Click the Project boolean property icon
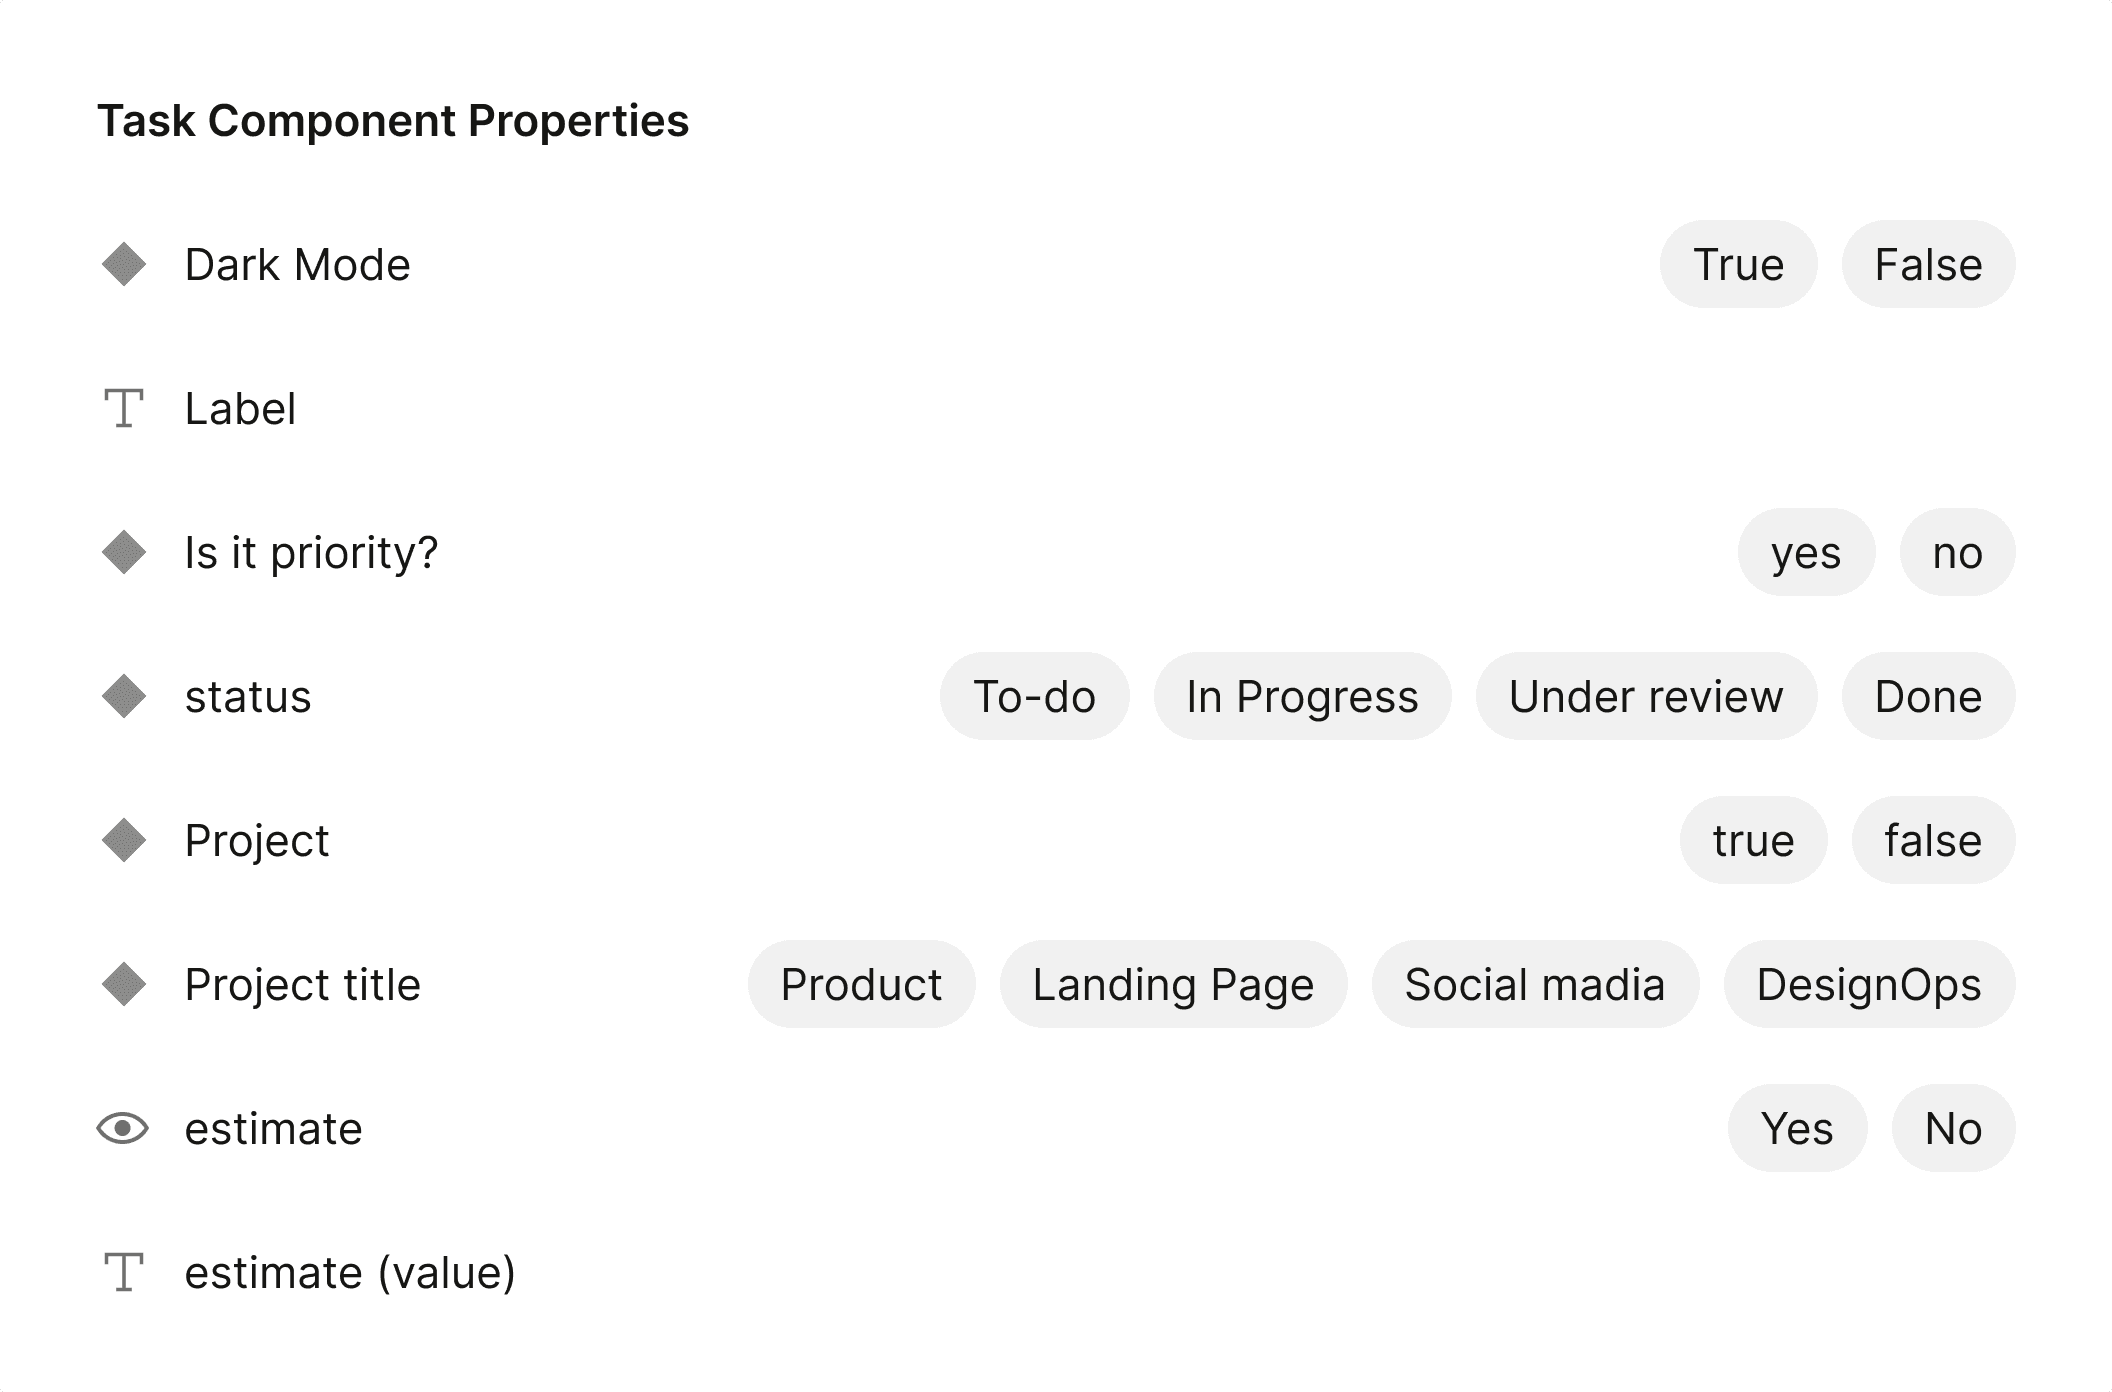The image size is (2112, 1392). tap(126, 840)
